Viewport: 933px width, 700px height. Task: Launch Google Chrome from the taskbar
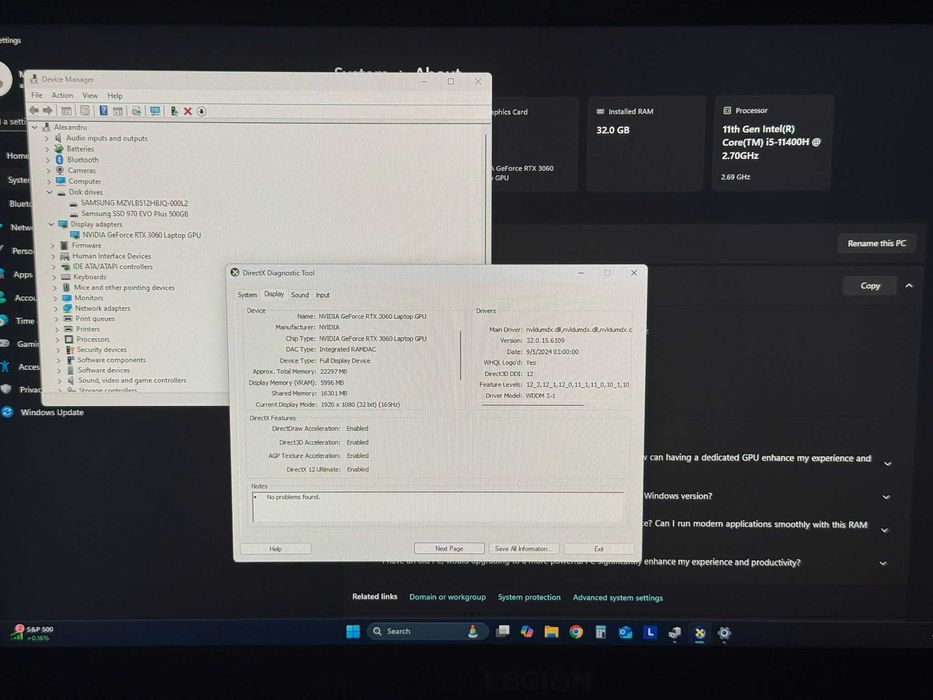(x=576, y=632)
